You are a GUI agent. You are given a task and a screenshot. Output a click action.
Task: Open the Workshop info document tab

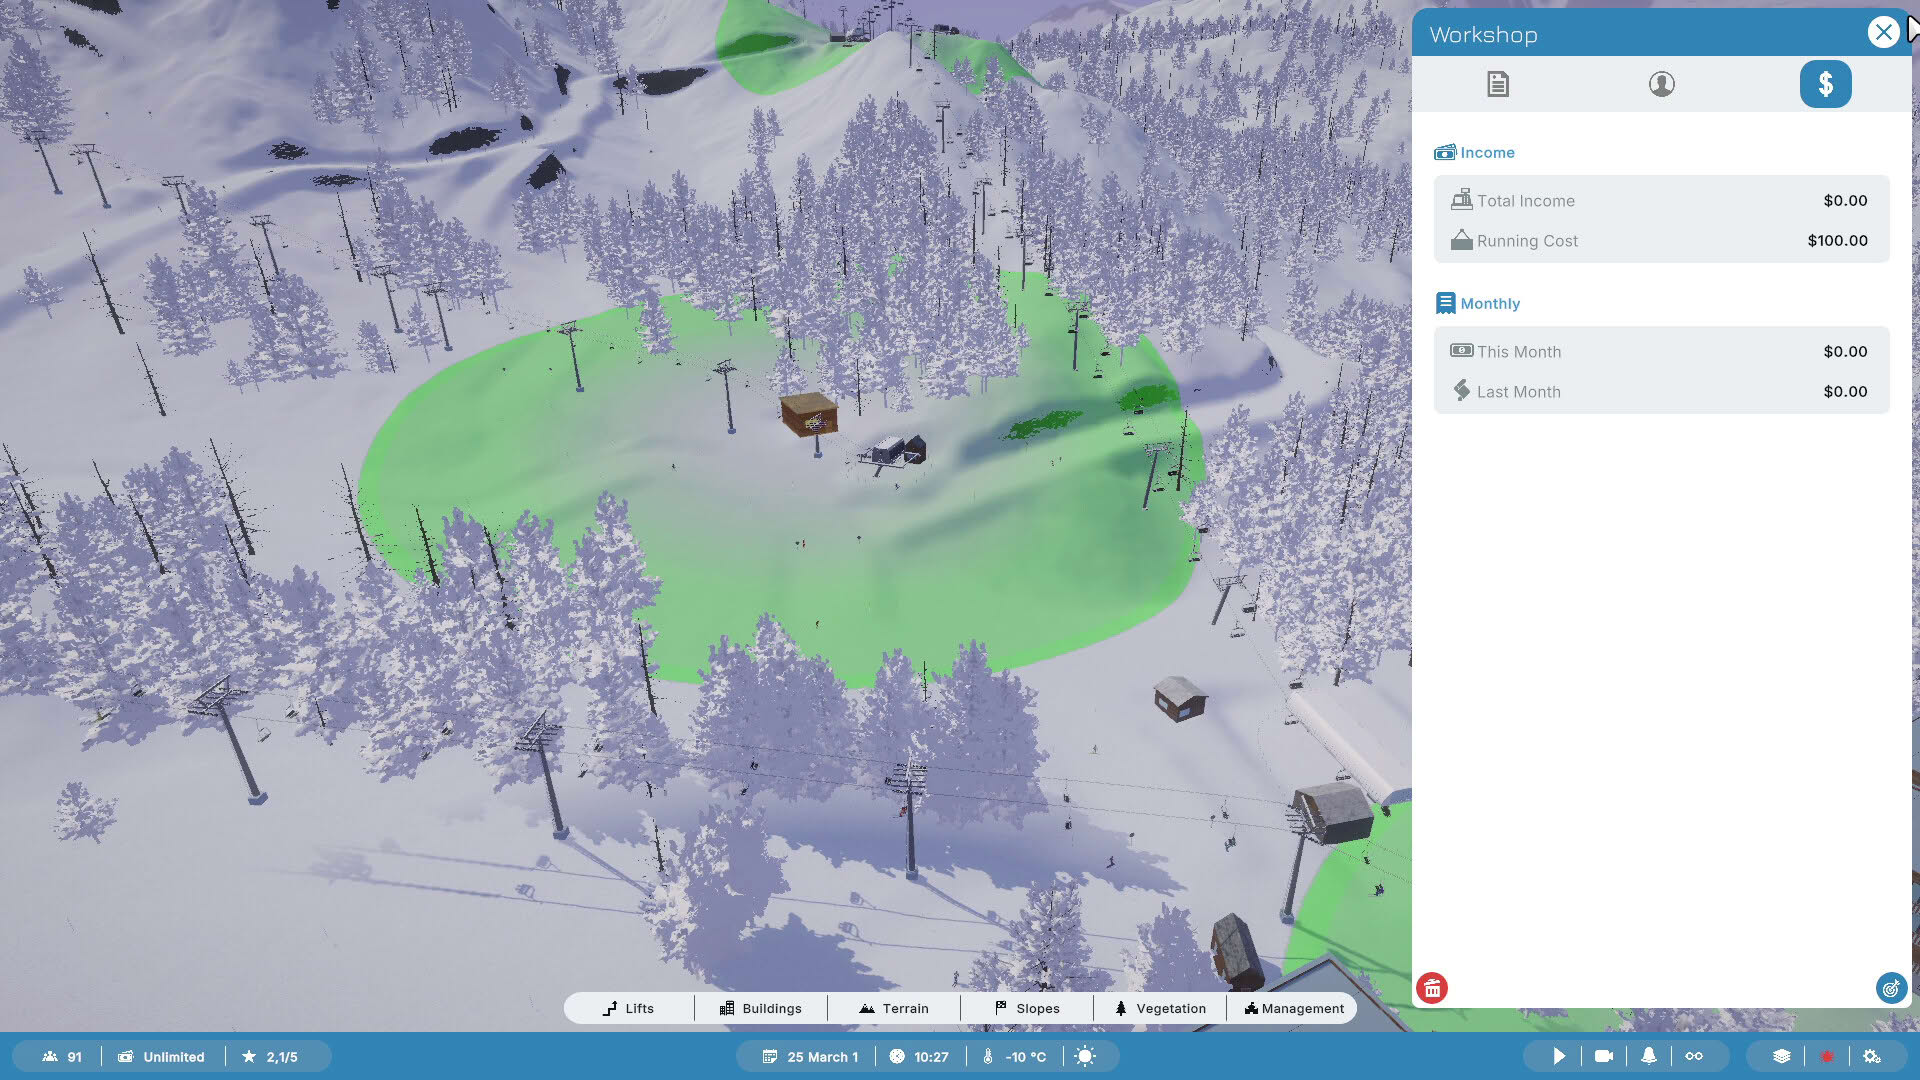(1497, 84)
